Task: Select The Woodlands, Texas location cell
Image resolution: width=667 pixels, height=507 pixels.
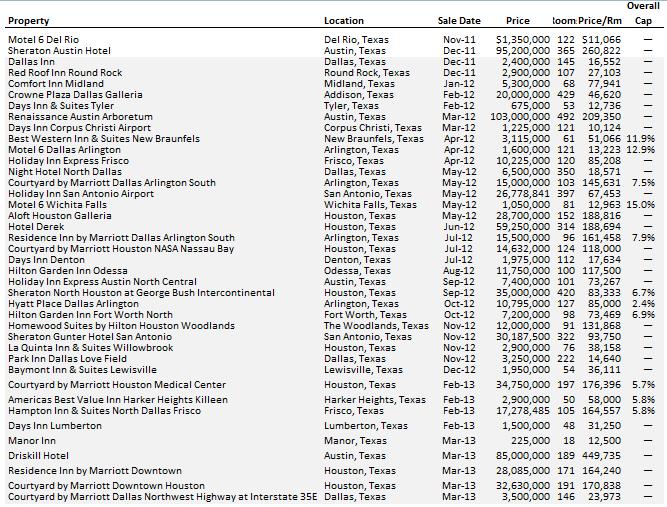Action: pos(376,326)
